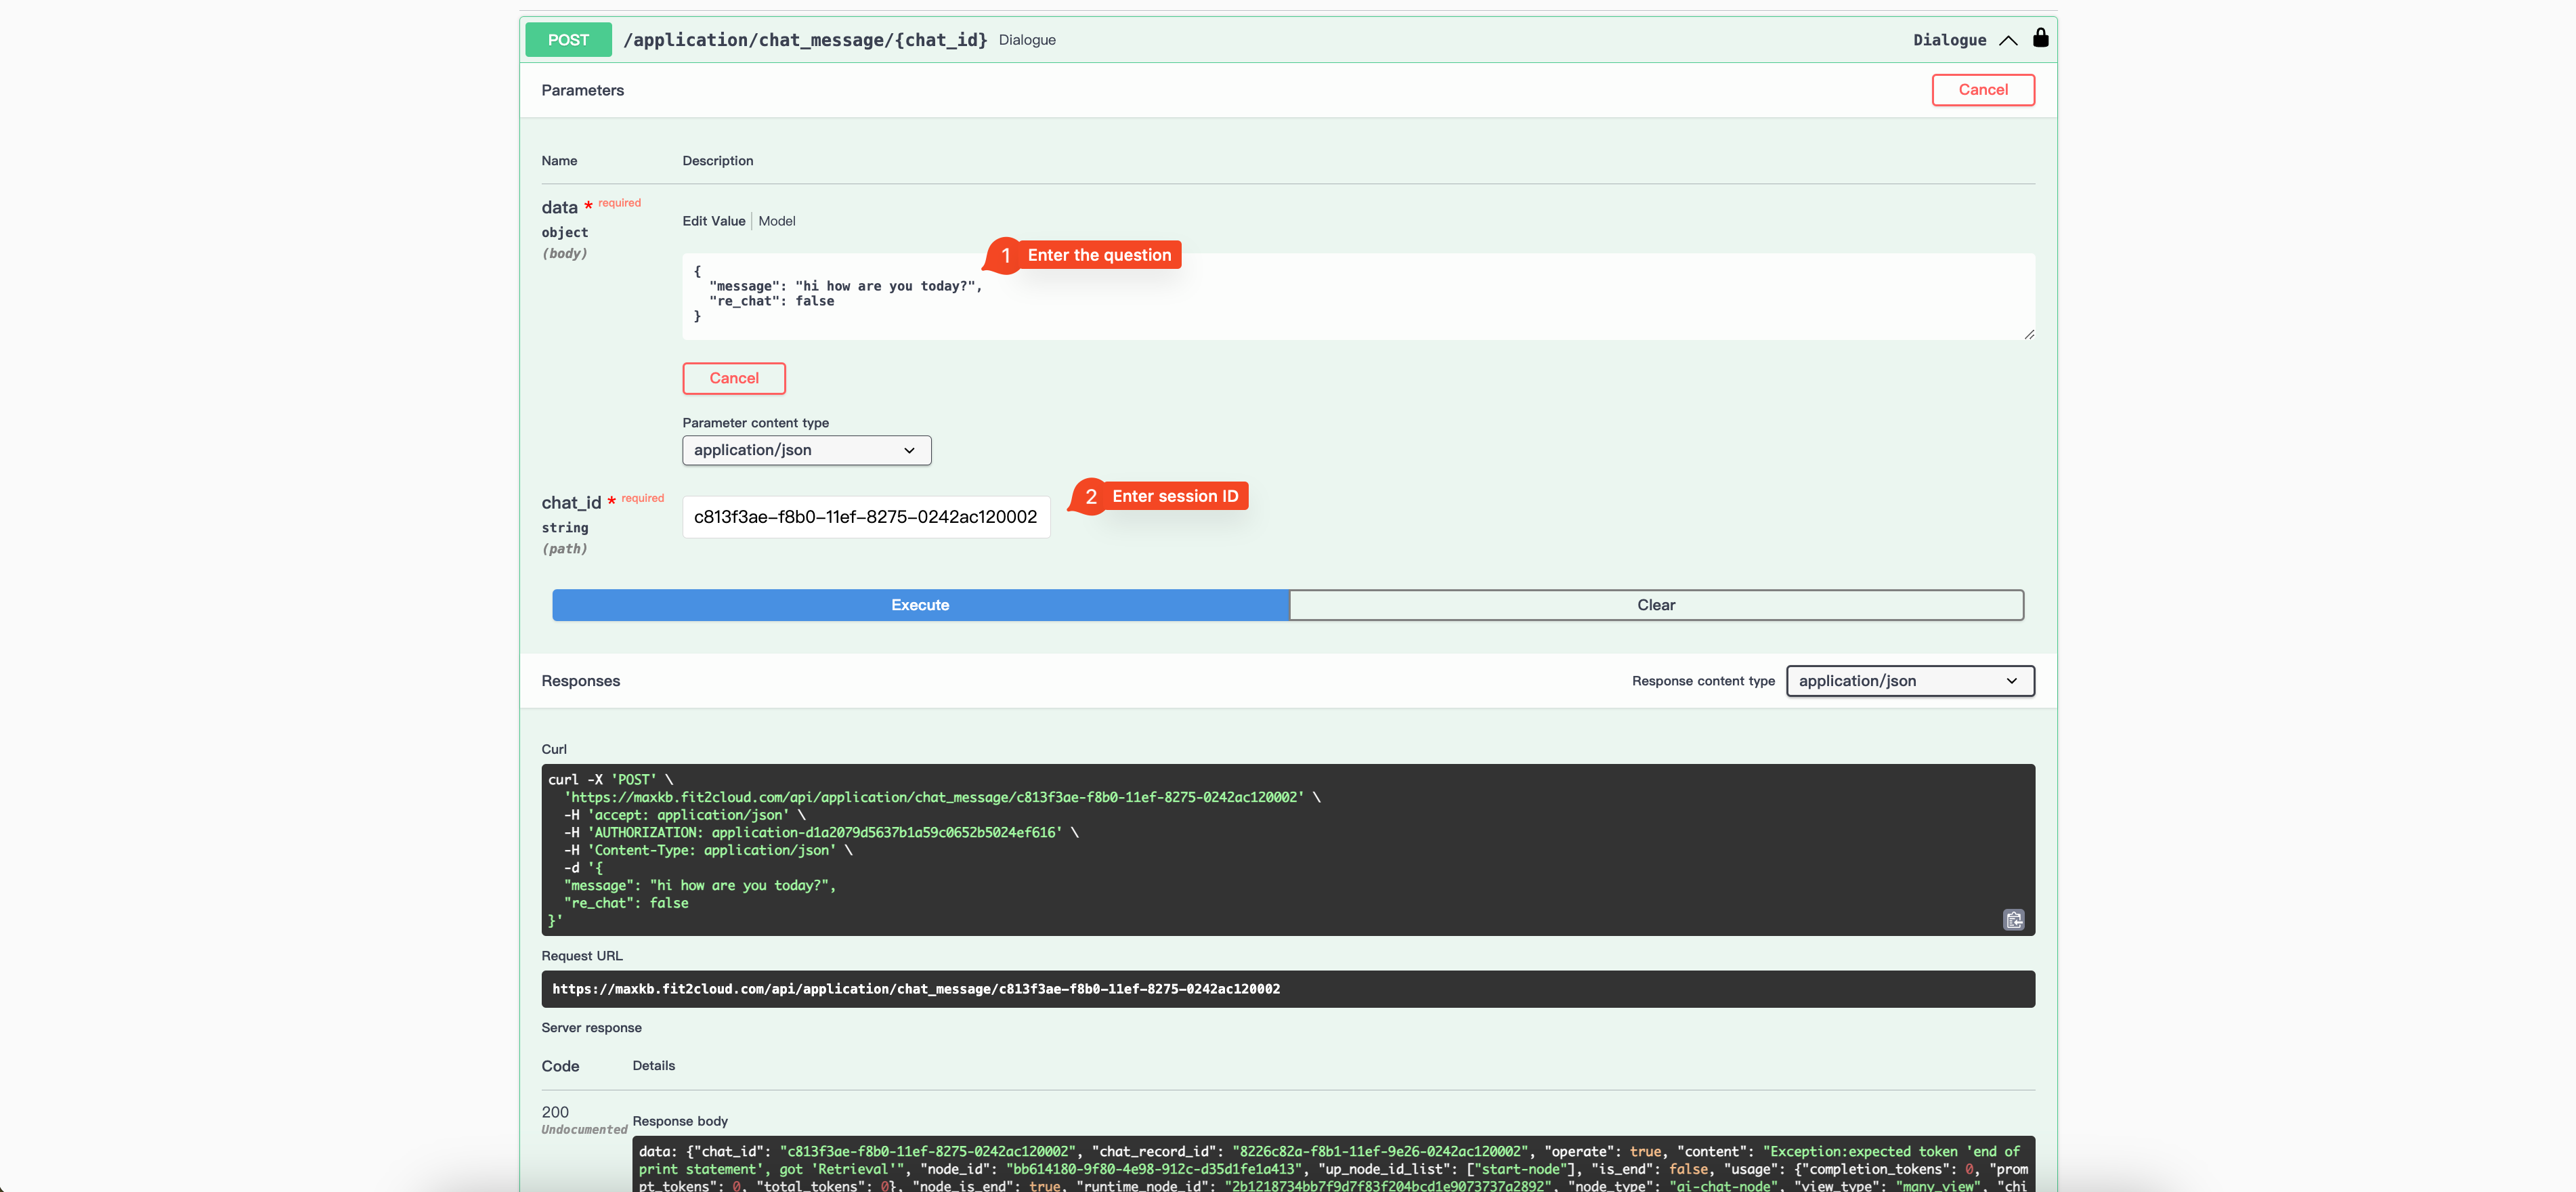This screenshot has width=2576, height=1192.
Task: Click the Curl command code block
Action: click(x=1288, y=850)
